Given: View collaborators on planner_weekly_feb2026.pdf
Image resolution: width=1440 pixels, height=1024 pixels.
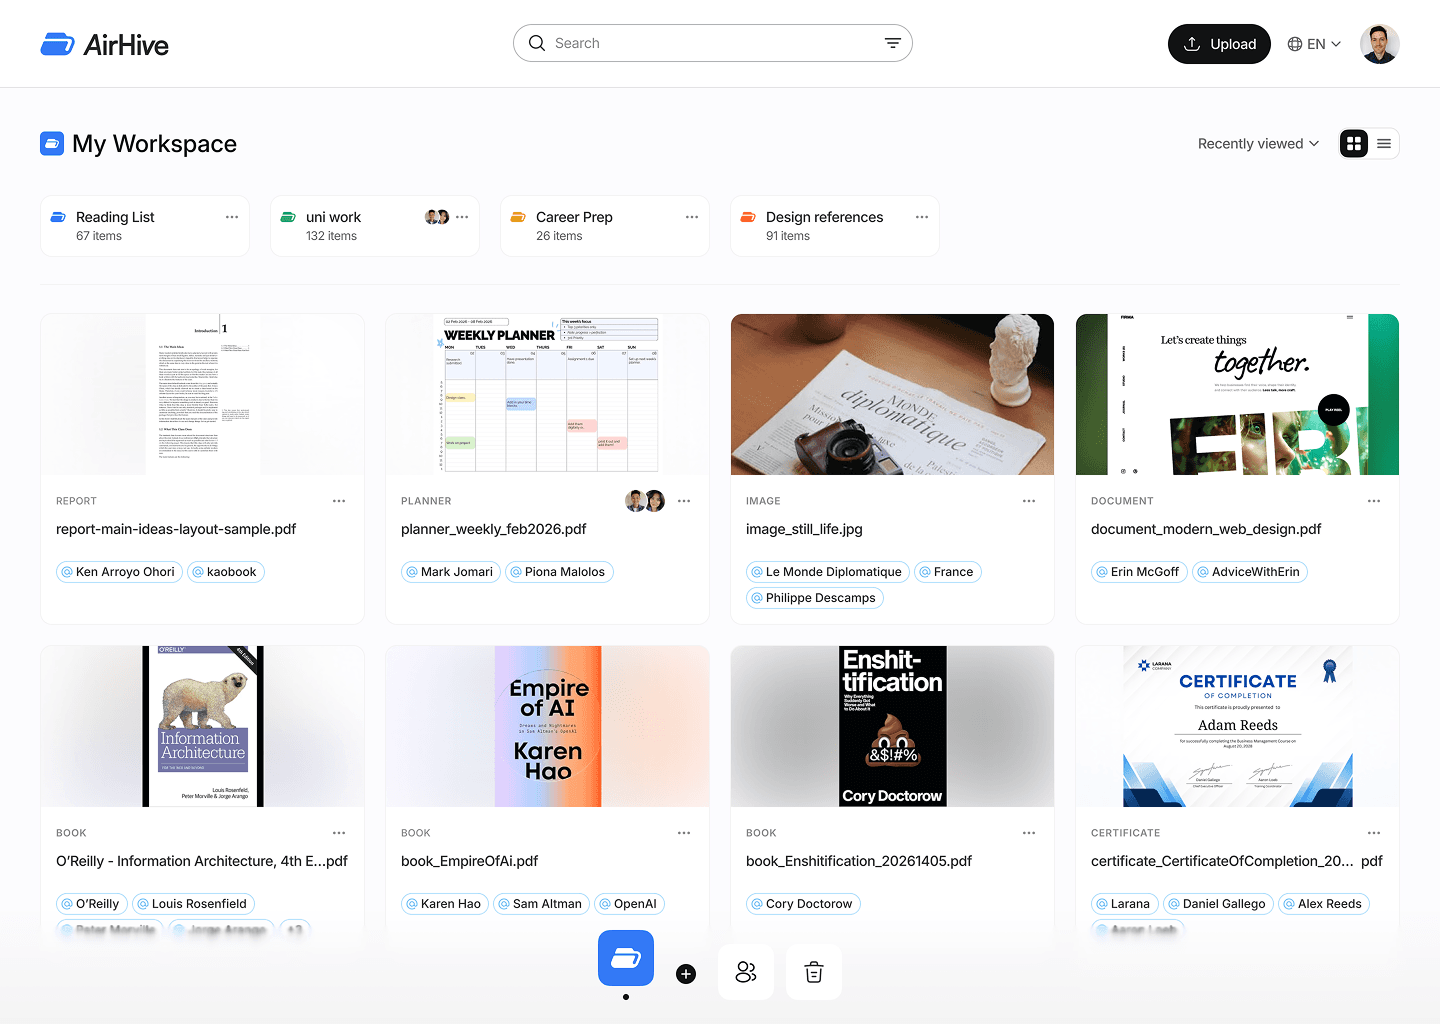Looking at the screenshot, I should pyautogui.click(x=645, y=501).
